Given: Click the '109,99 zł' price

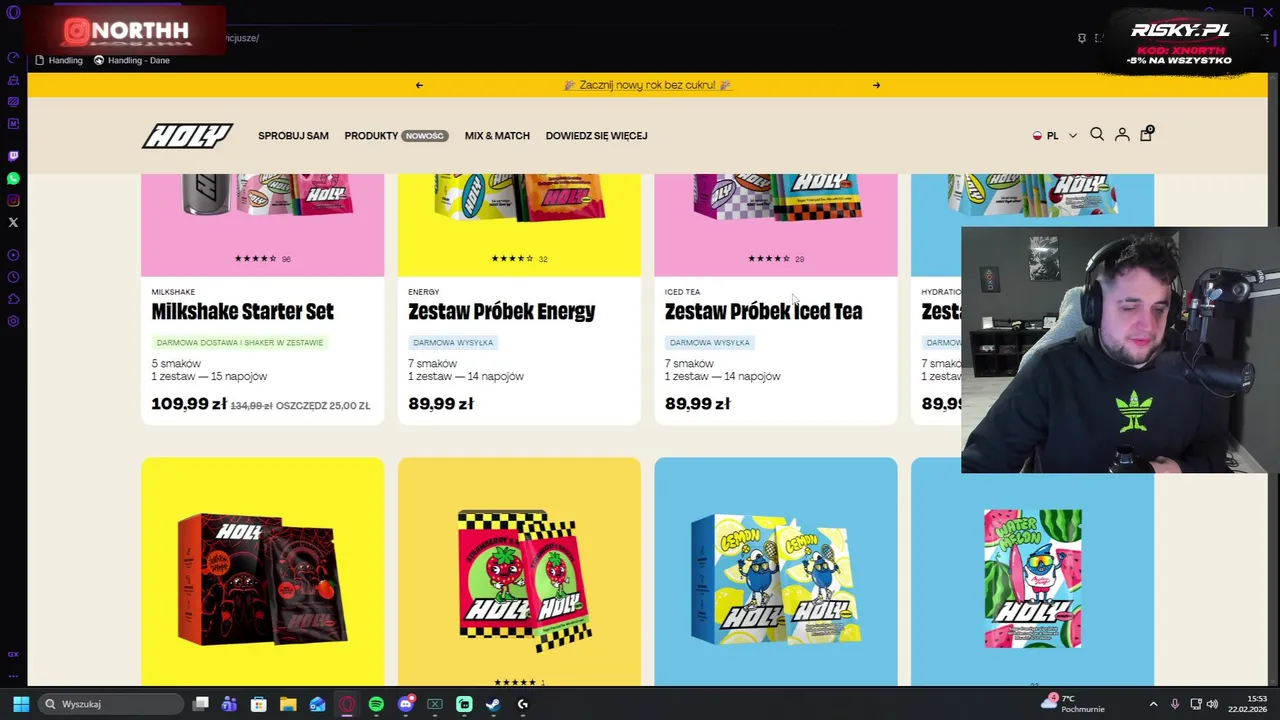Looking at the screenshot, I should [x=189, y=404].
